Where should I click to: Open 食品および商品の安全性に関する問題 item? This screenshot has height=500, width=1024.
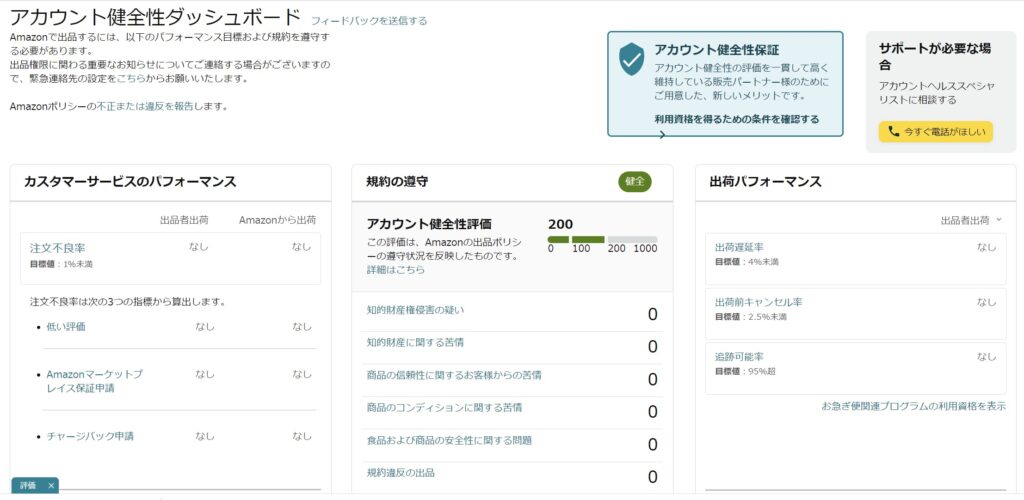[449, 441]
